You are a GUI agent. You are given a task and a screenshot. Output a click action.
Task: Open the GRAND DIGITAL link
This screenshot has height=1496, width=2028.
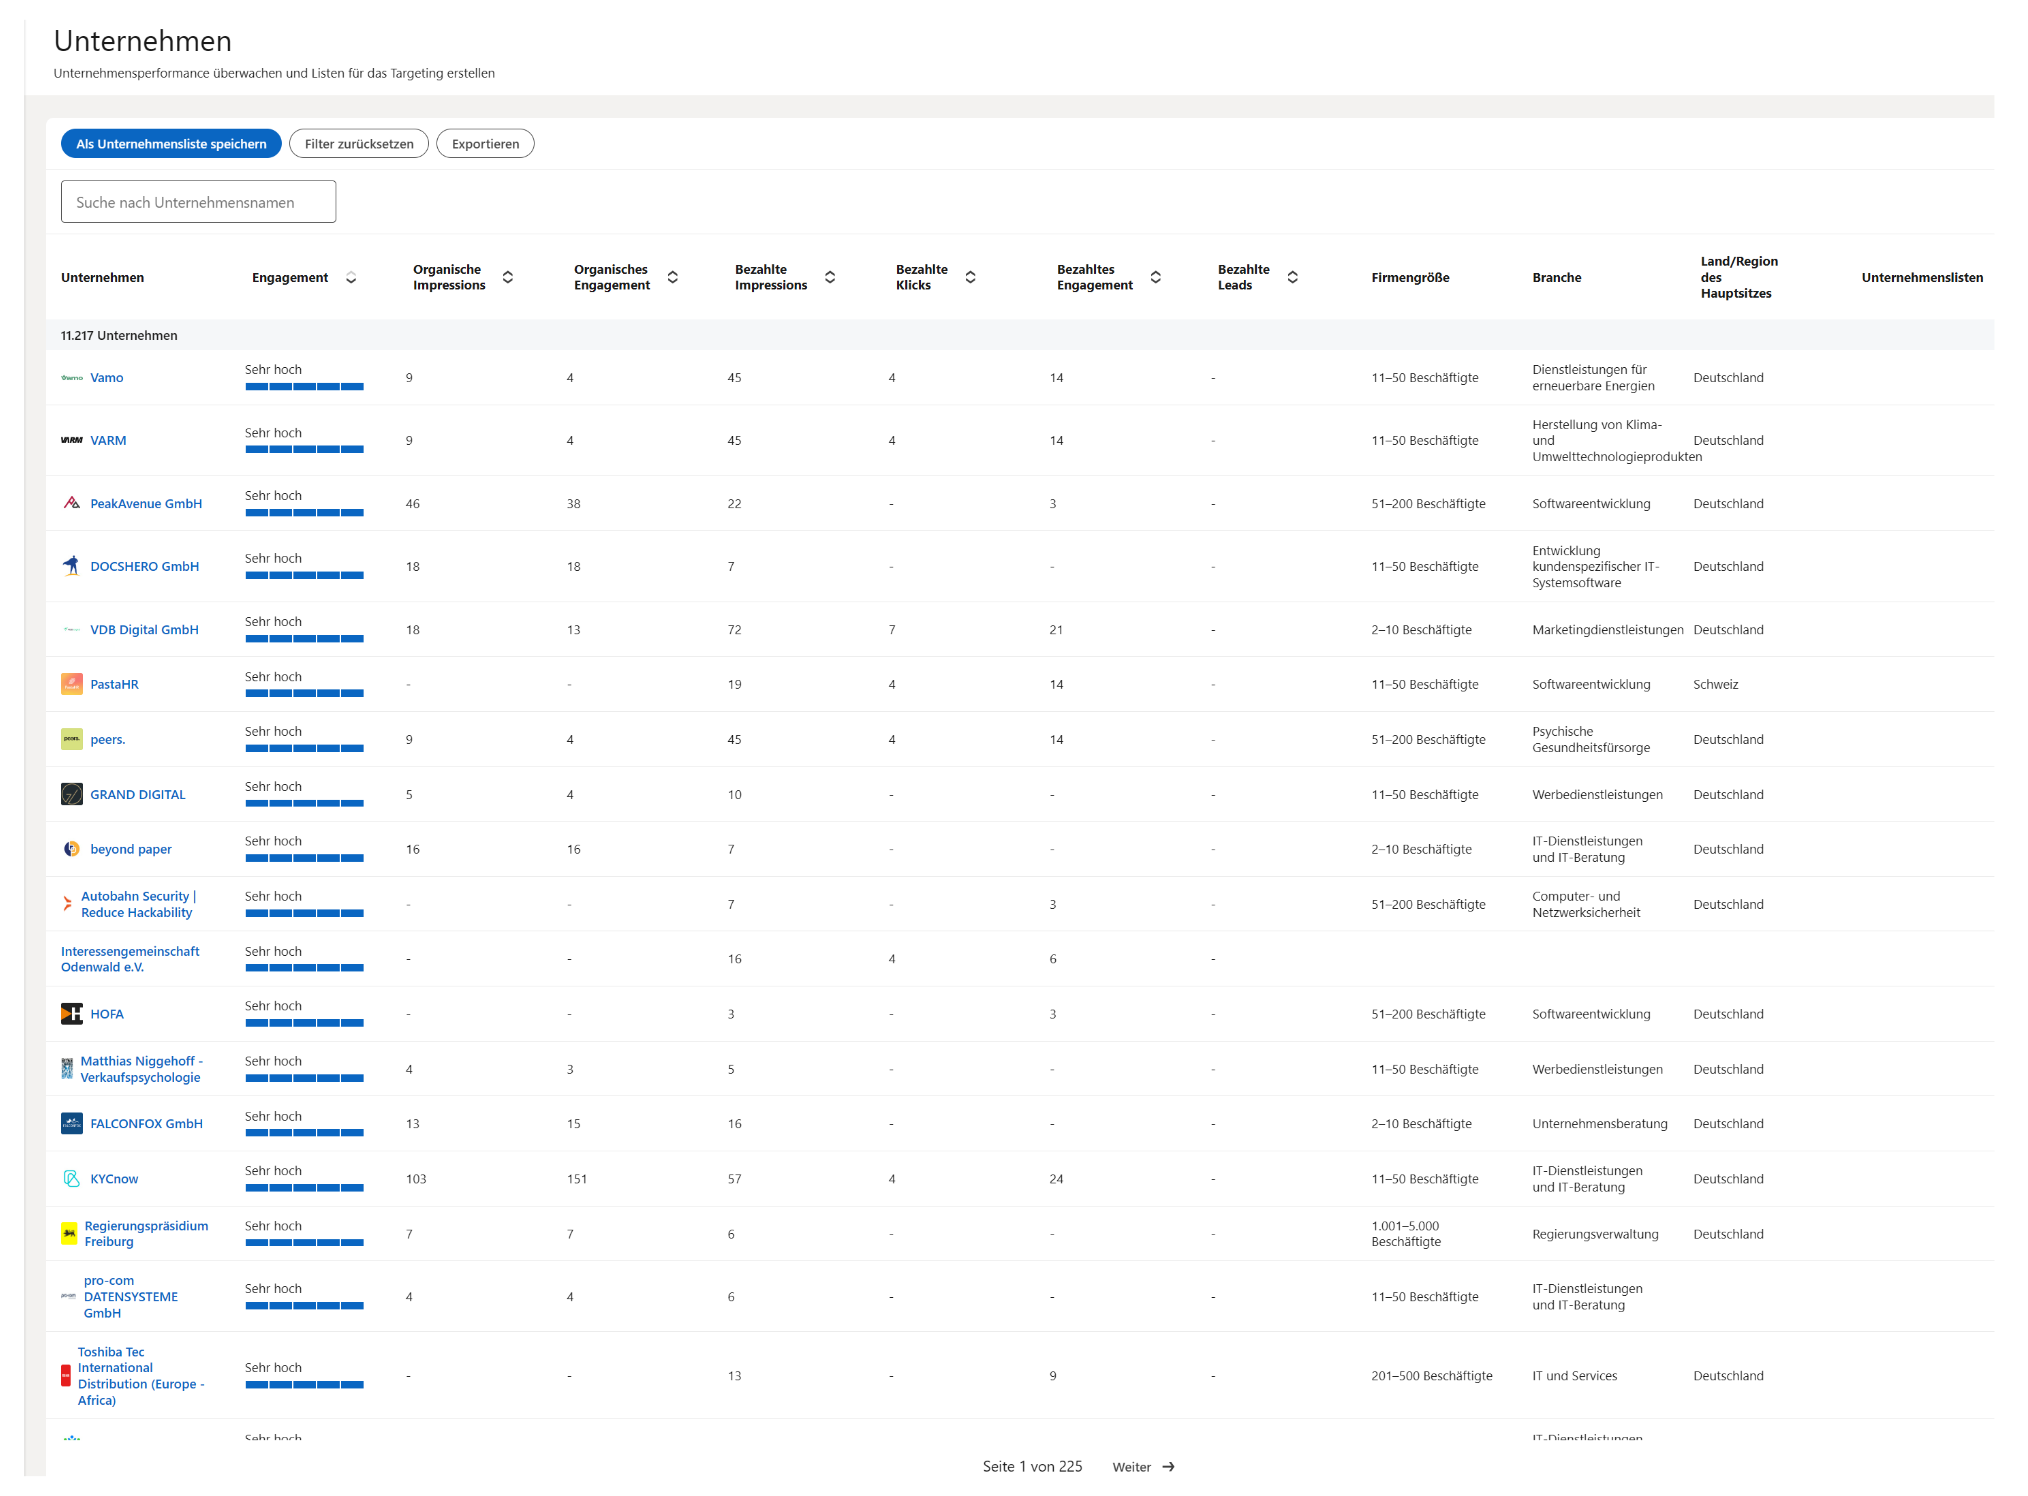(138, 795)
